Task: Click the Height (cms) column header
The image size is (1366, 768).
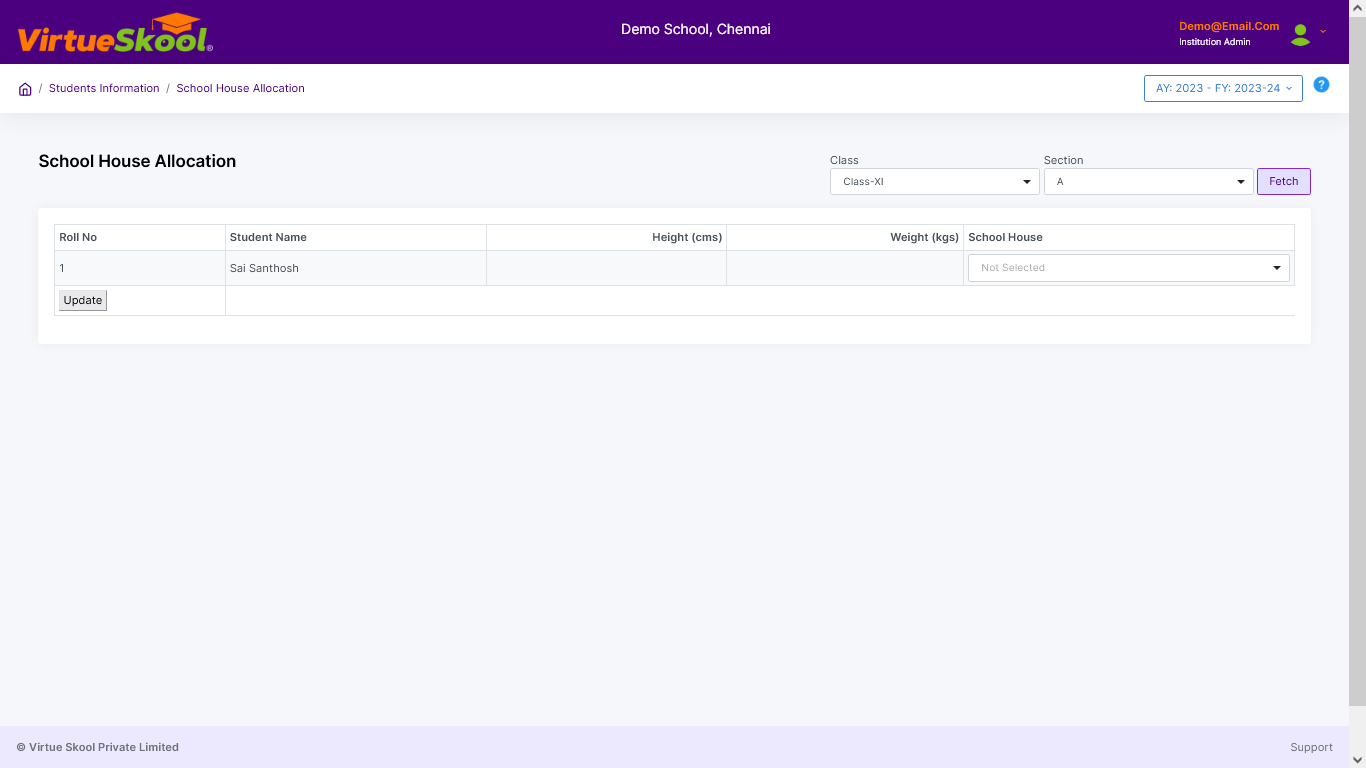Action: (606, 237)
